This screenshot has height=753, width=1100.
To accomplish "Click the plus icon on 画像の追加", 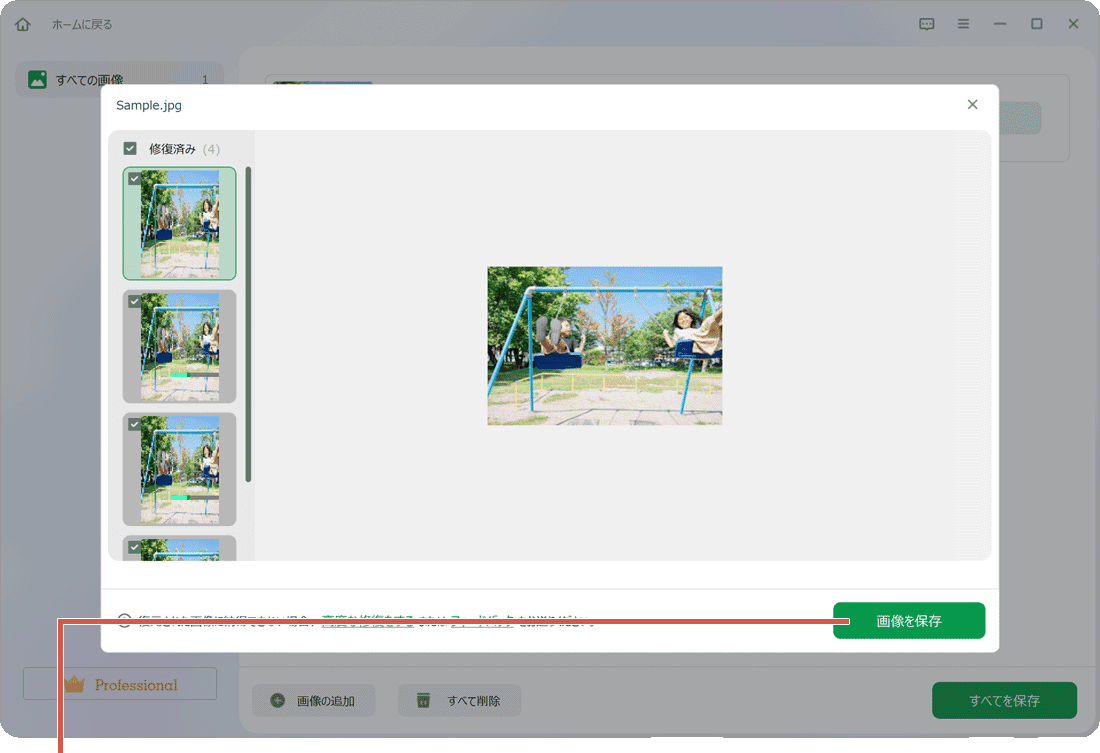I will click(x=275, y=700).
